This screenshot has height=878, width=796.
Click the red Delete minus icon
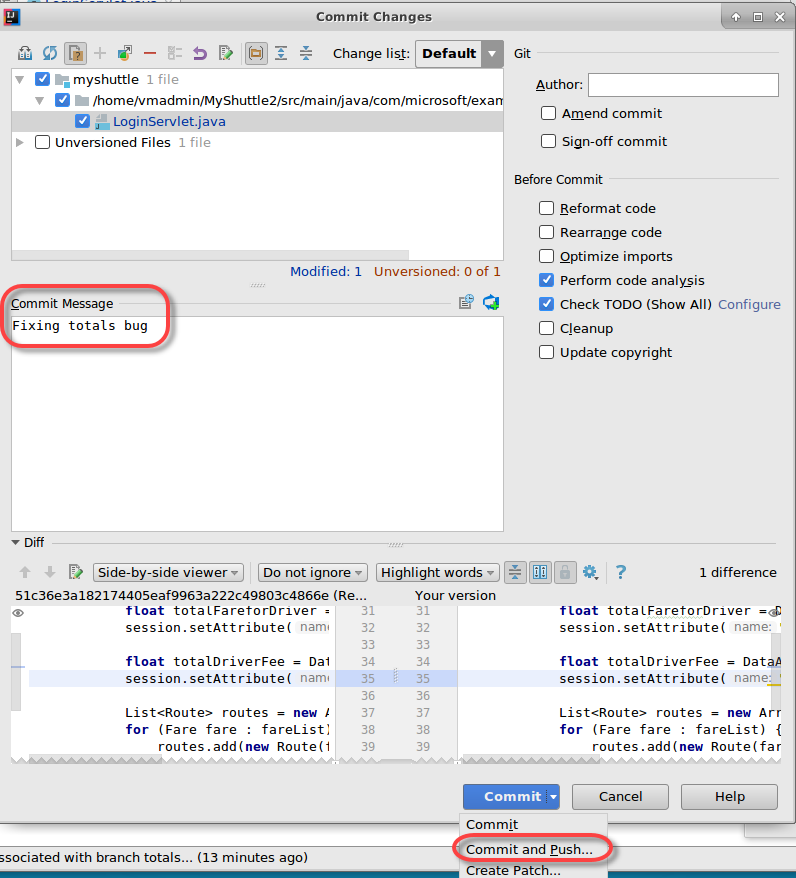[x=149, y=53]
